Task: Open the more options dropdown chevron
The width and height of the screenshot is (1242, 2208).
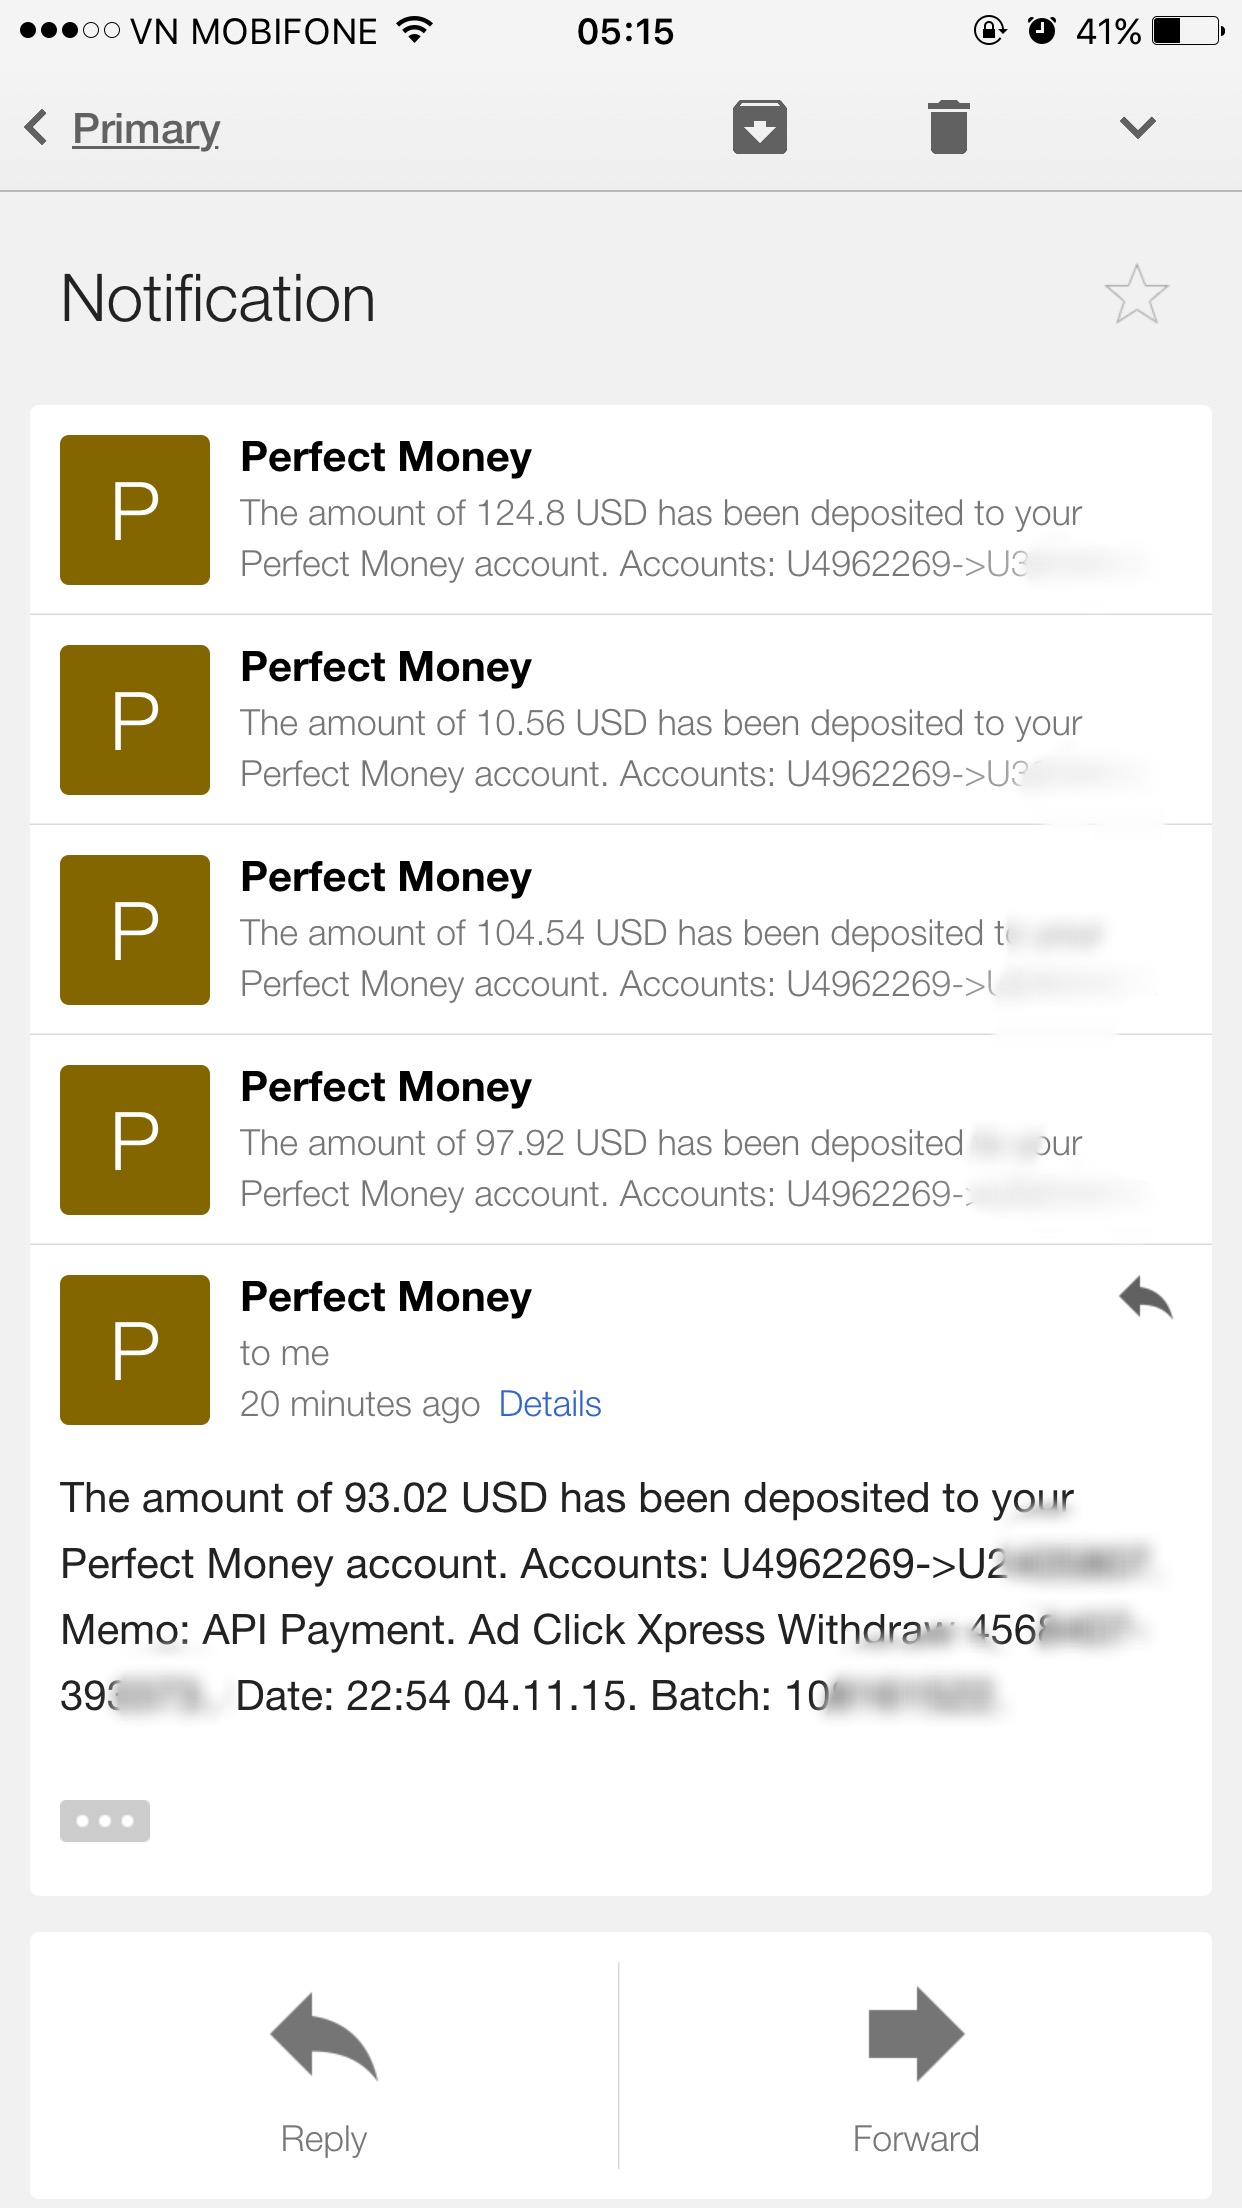Action: coord(1137,128)
